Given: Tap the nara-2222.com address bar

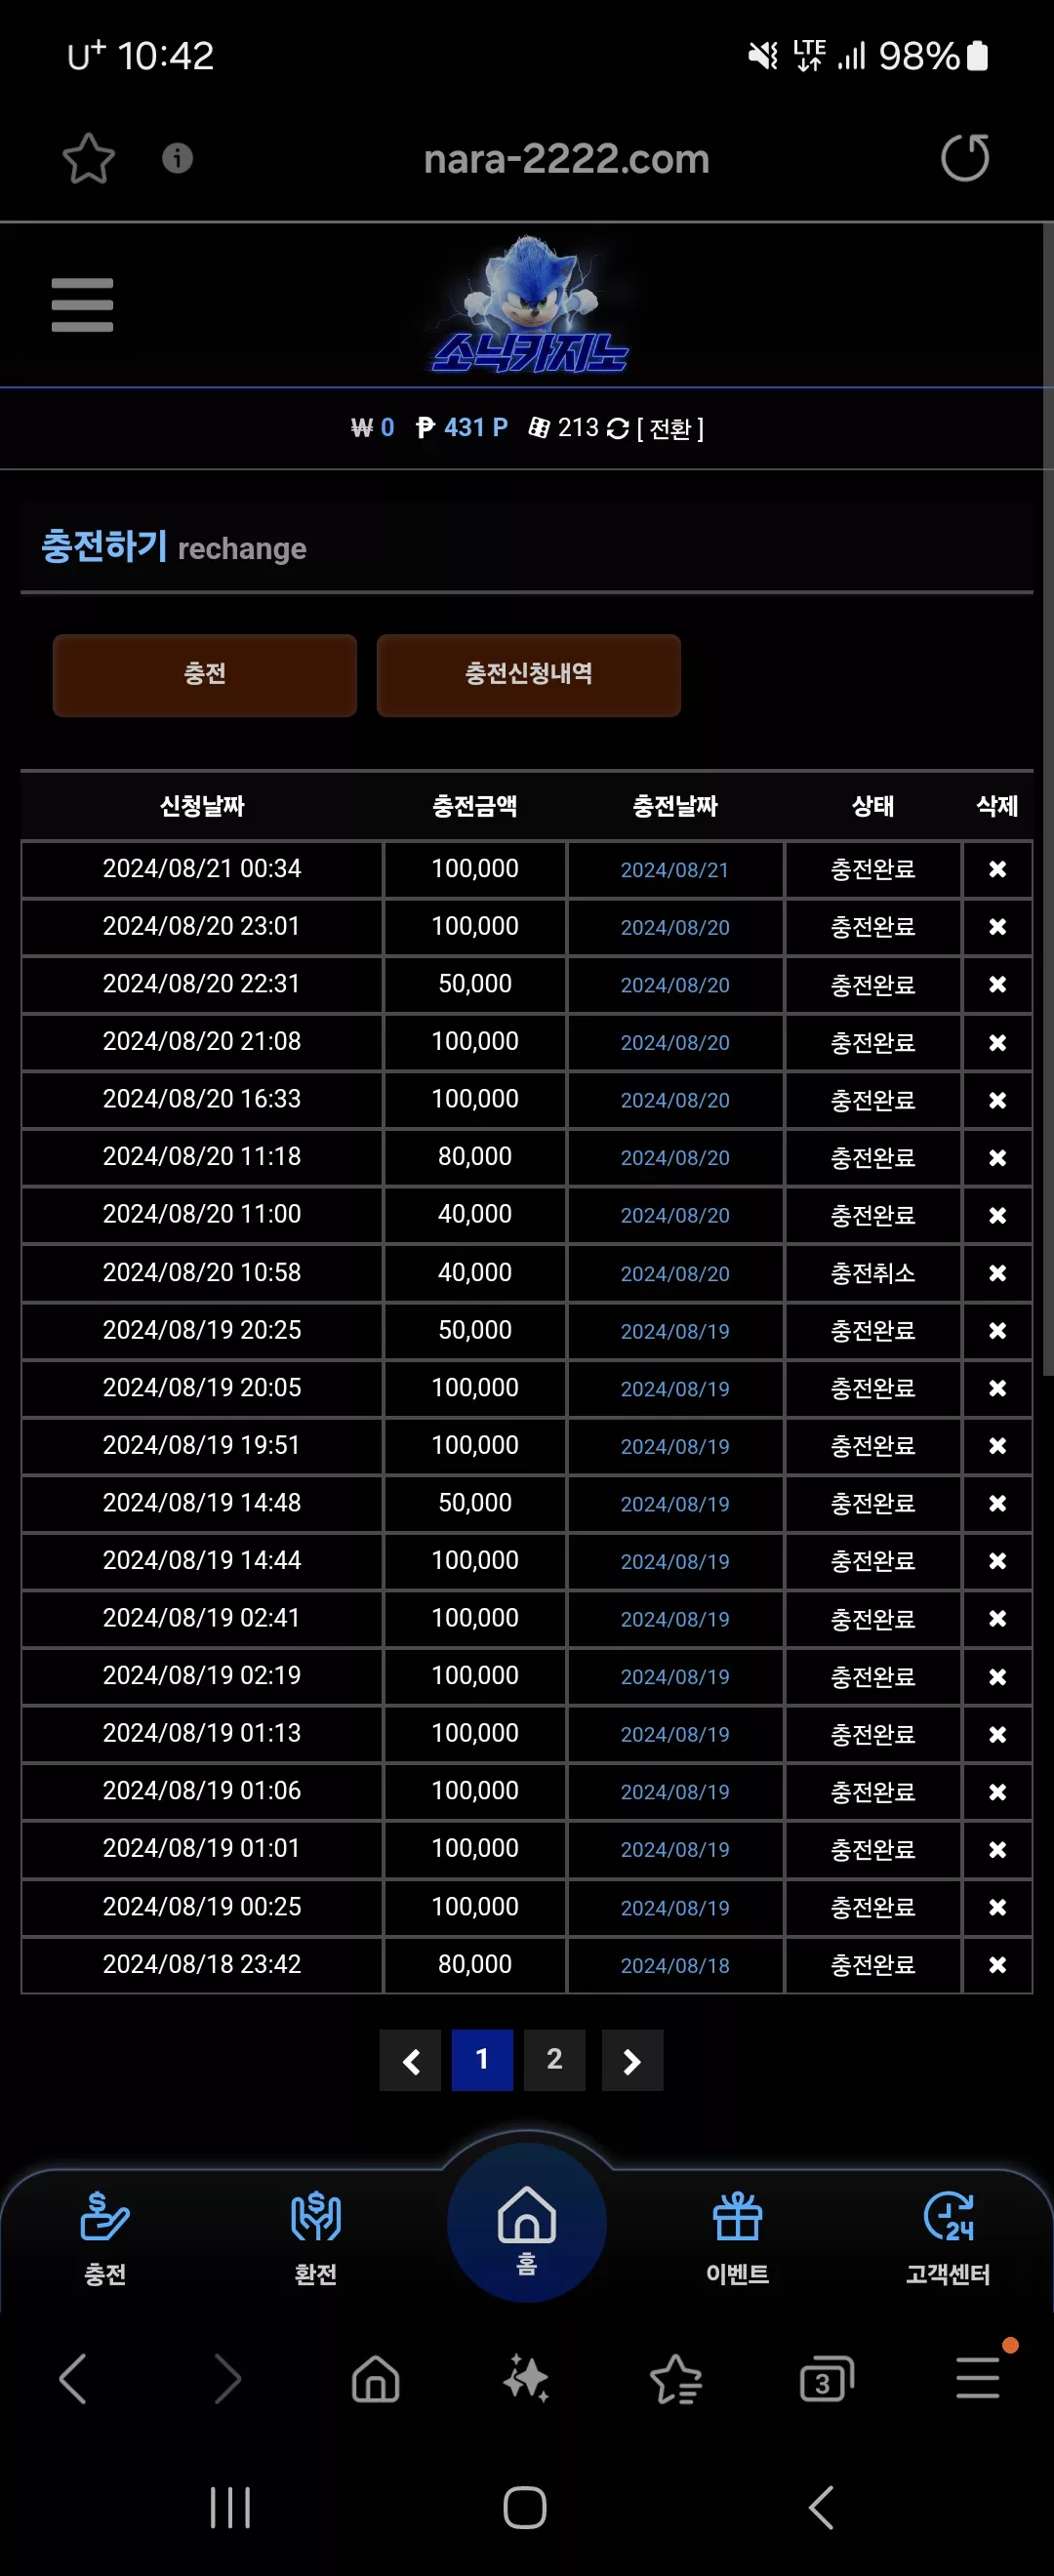Looking at the screenshot, I should click(566, 159).
